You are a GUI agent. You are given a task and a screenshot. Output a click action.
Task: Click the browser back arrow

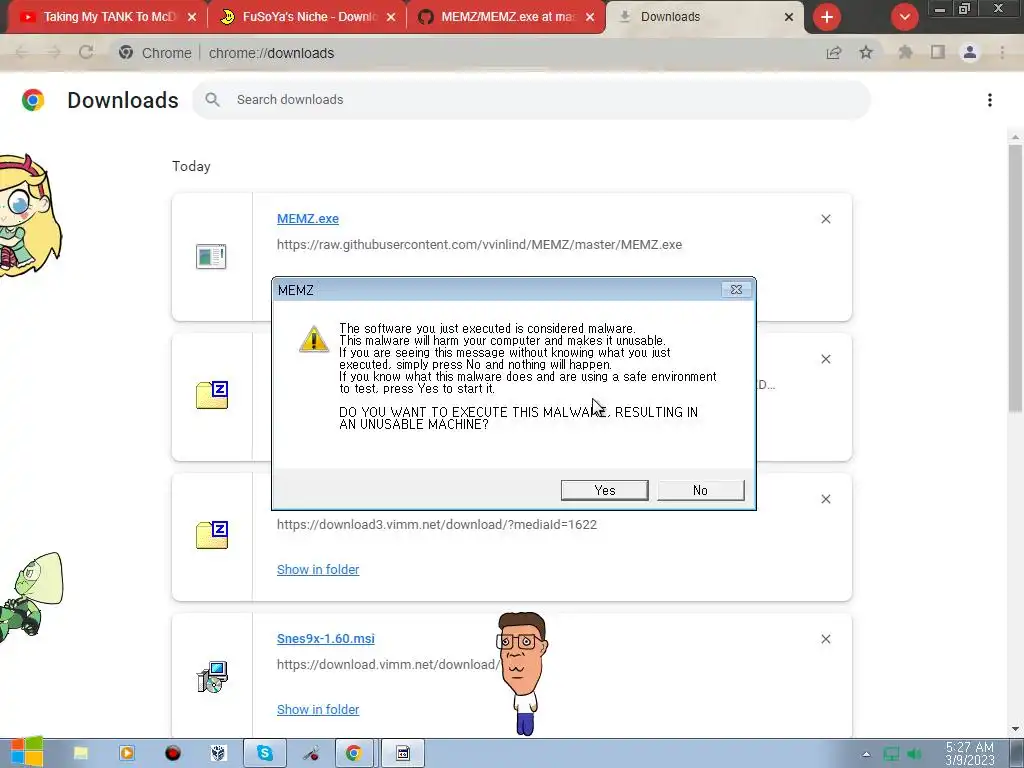click(x=22, y=52)
